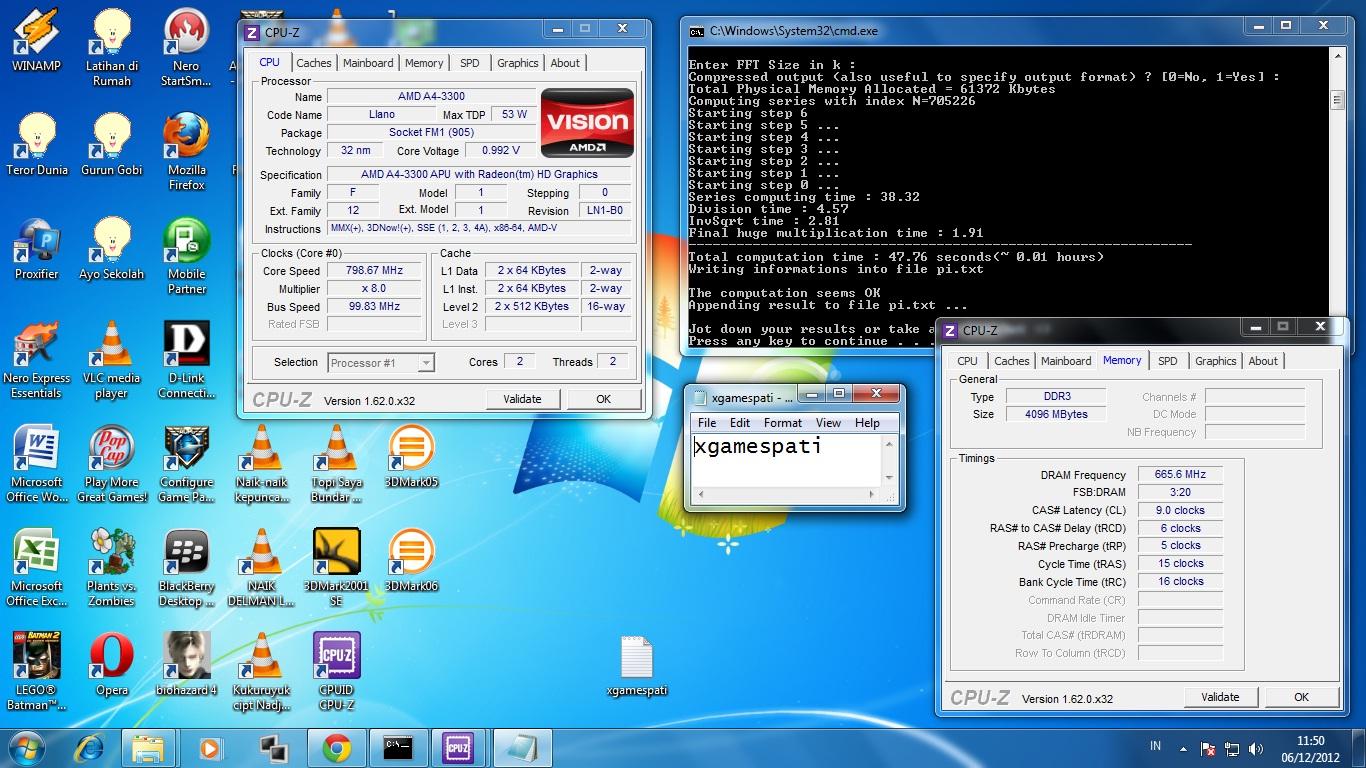Open Kukuruyuk media file desktop icon
The height and width of the screenshot is (768, 1366).
click(x=261, y=671)
